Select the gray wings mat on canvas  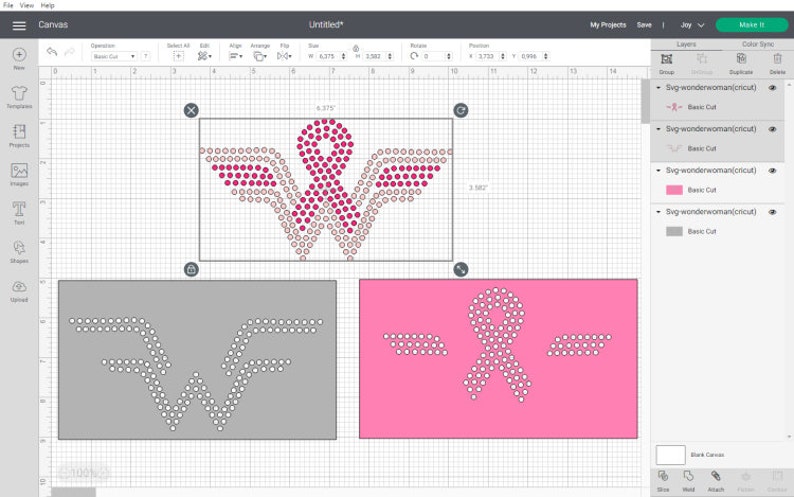point(197,360)
